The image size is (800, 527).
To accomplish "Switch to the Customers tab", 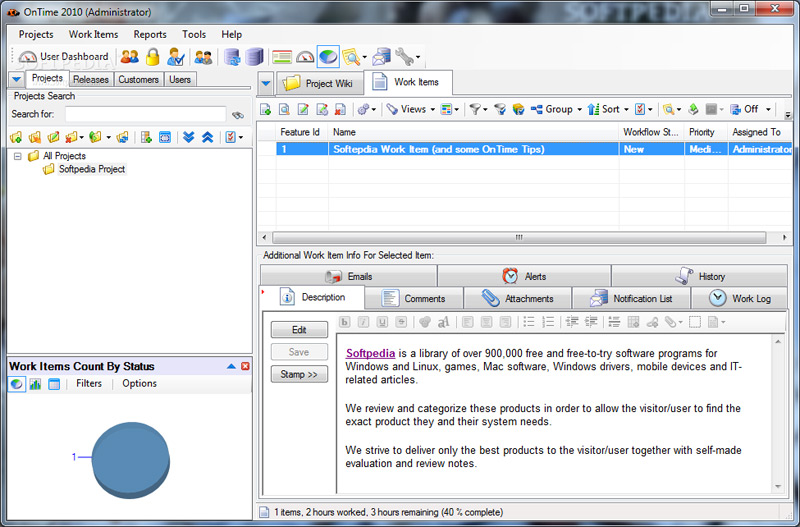I will click(x=138, y=80).
